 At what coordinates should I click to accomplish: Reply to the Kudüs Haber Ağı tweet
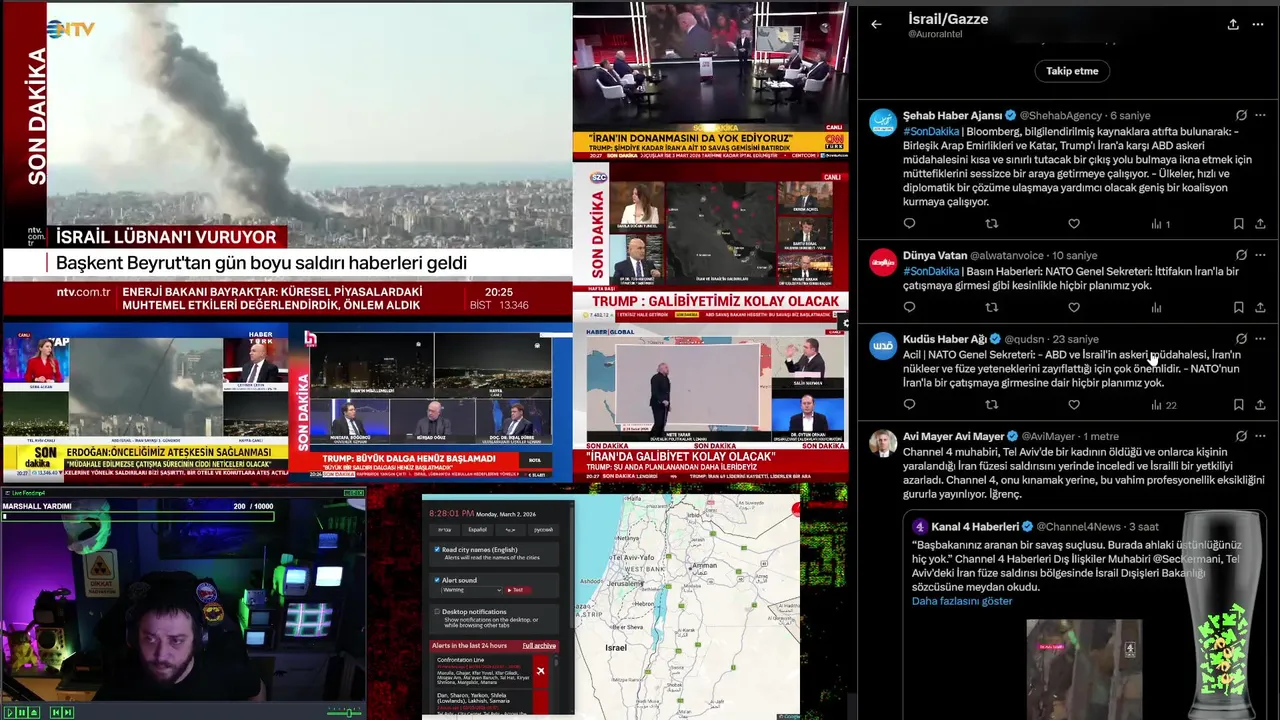pyautogui.click(x=909, y=405)
